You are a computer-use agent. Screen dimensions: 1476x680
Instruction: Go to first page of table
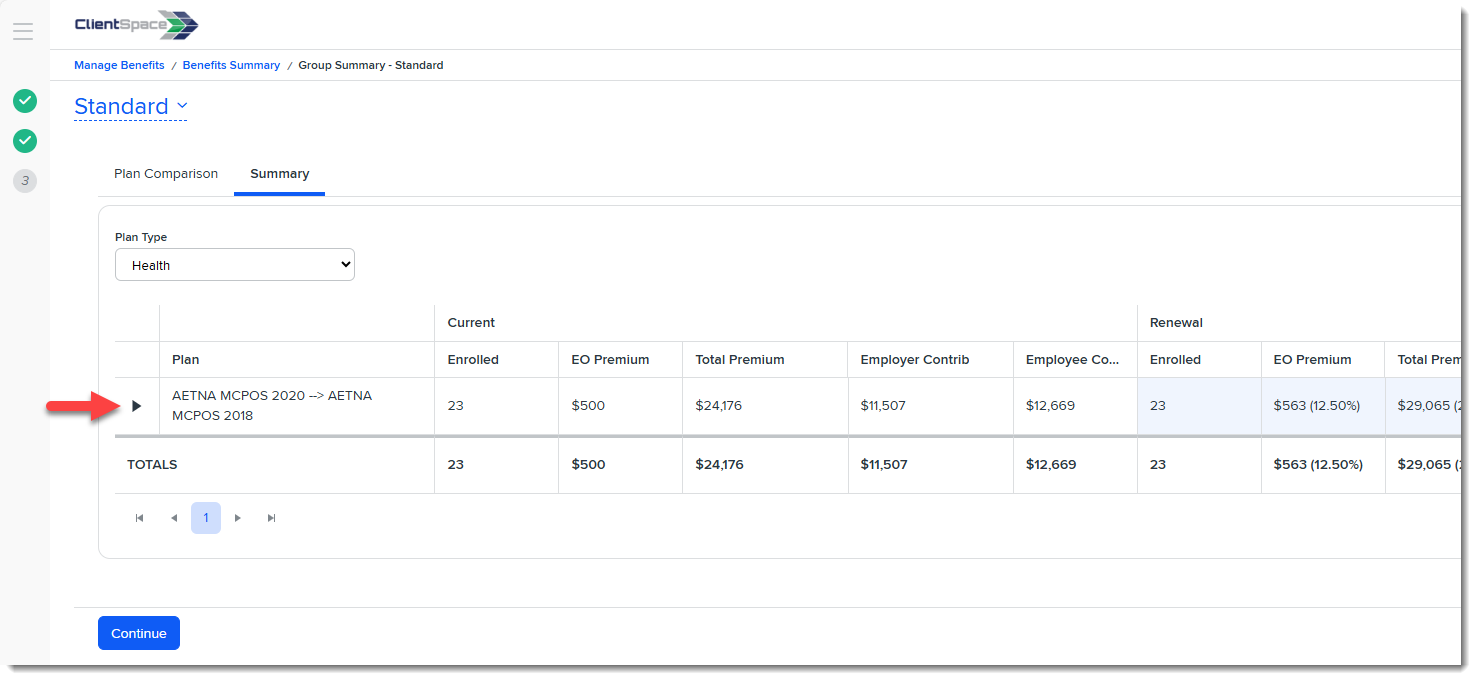(x=140, y=518)
